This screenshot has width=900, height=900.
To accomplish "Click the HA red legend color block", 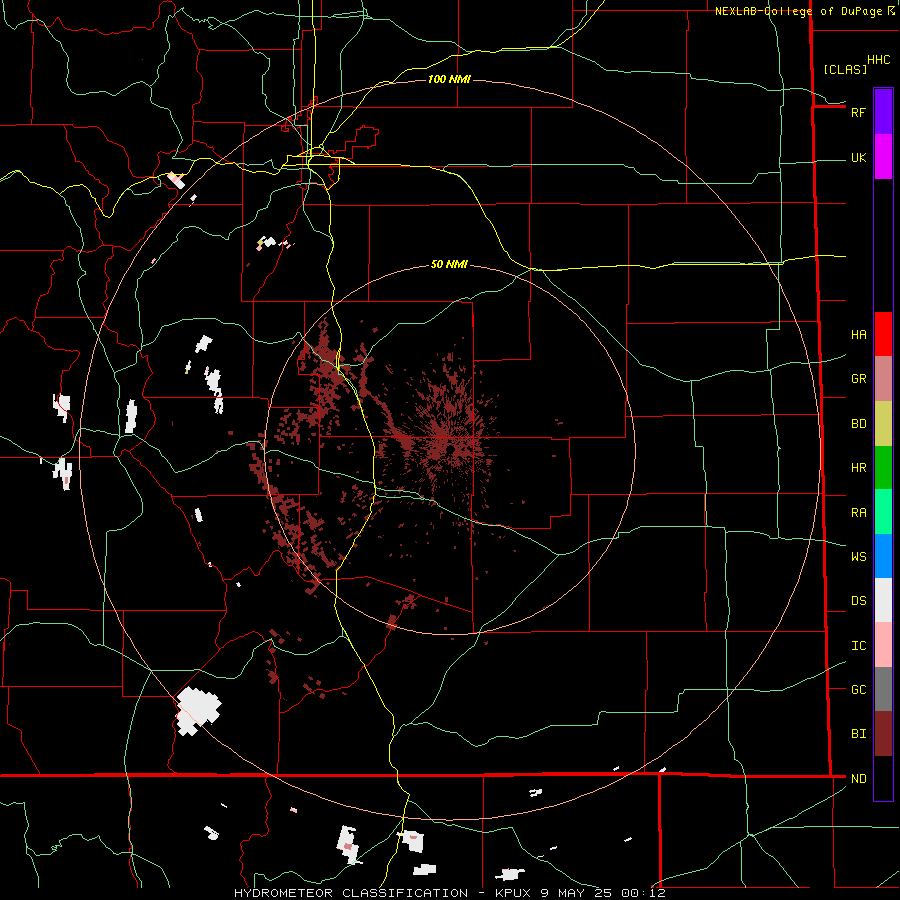I will point(883,334).
